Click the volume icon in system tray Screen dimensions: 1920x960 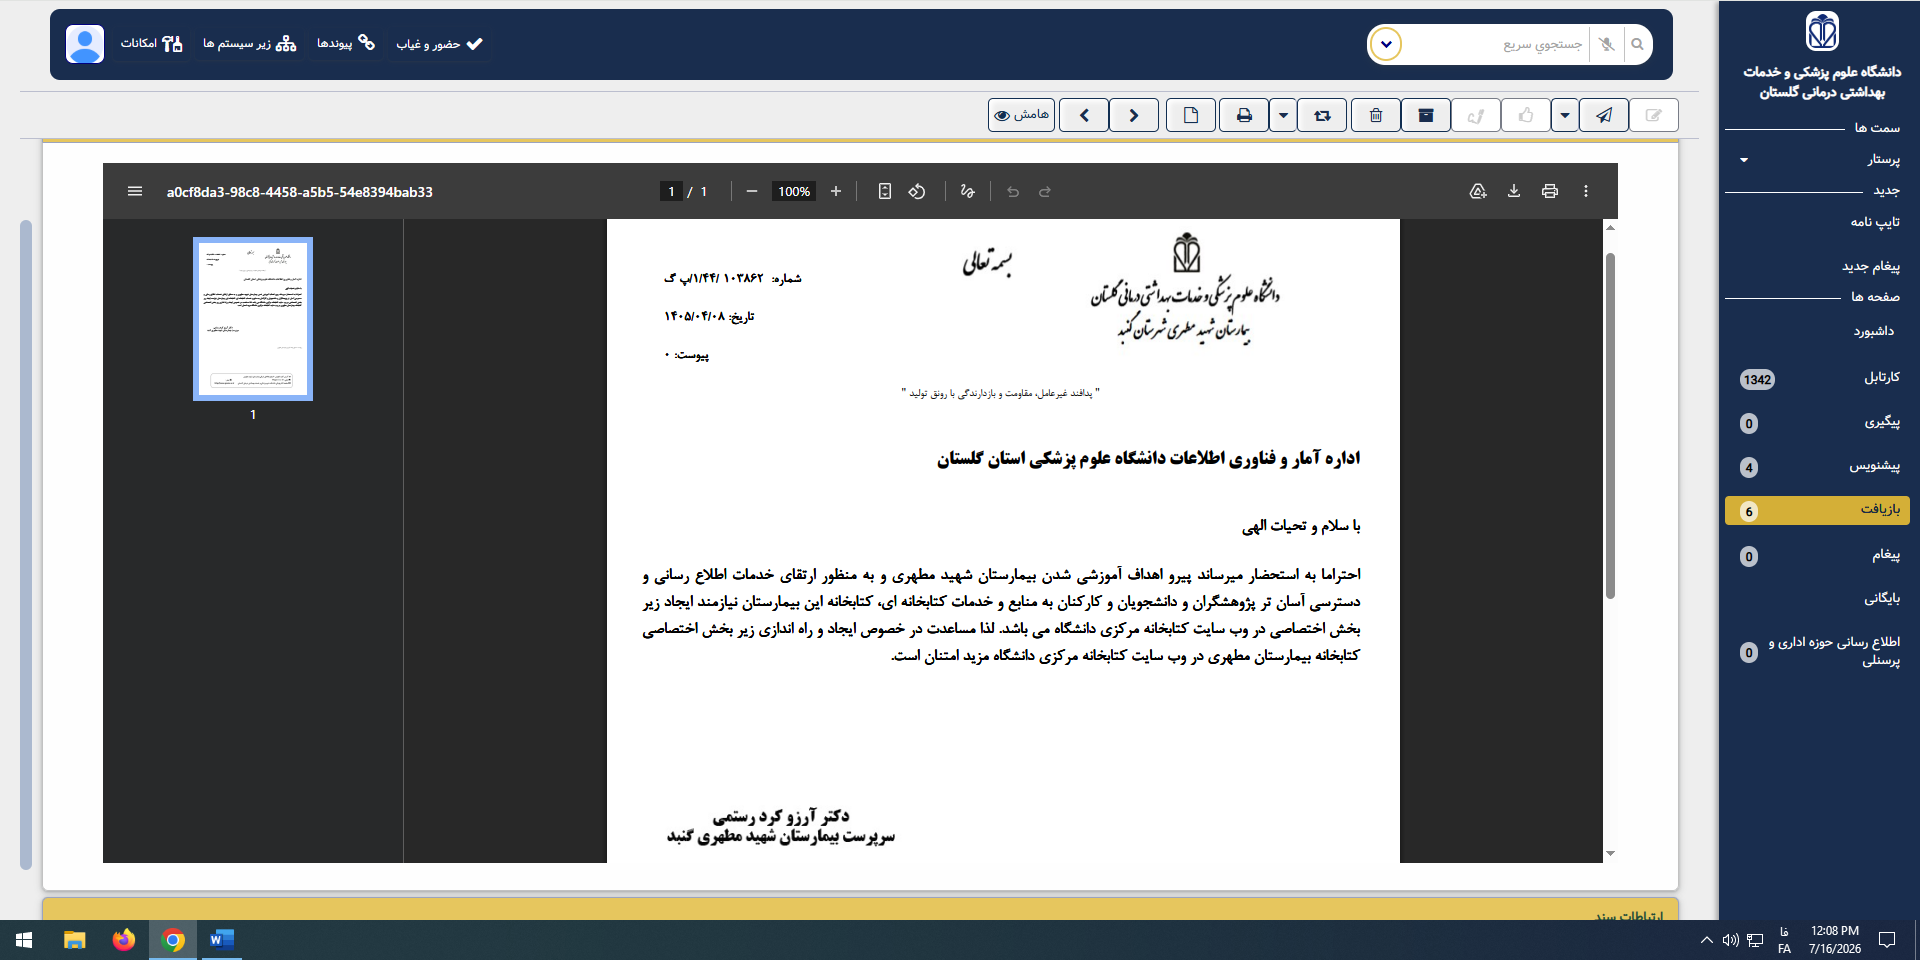(1730, 940)
